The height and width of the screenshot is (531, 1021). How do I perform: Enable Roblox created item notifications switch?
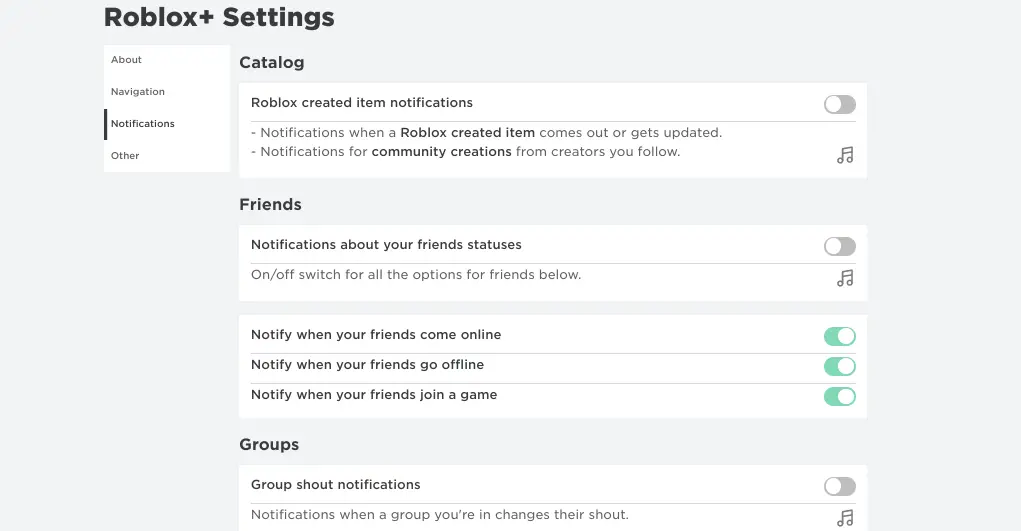pyautogui.click(x=839, y=104)
